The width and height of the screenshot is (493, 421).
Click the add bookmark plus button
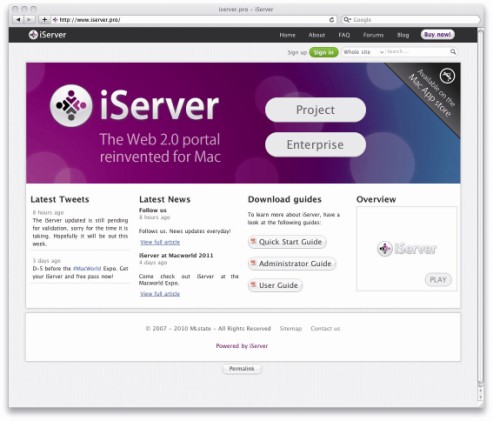point(44,20)
